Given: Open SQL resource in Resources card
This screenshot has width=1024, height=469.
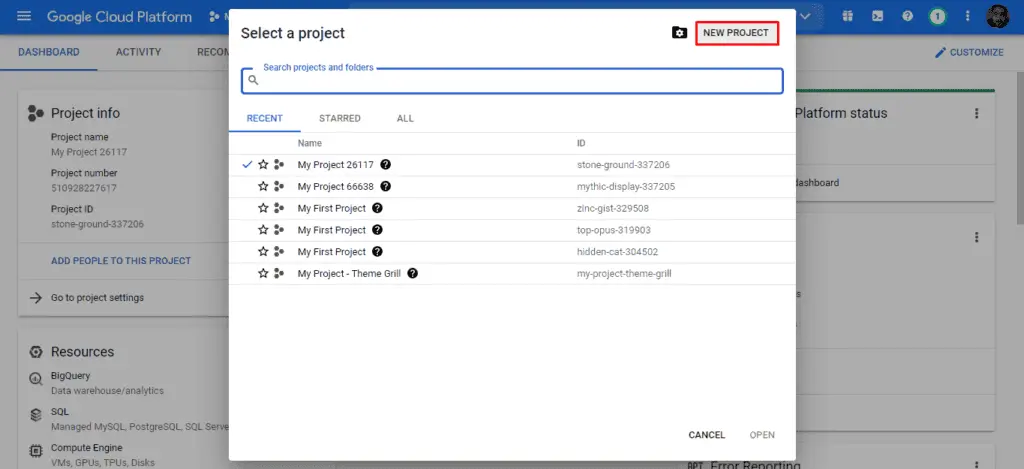Looking at the screenshot, I should pos(59,412).
